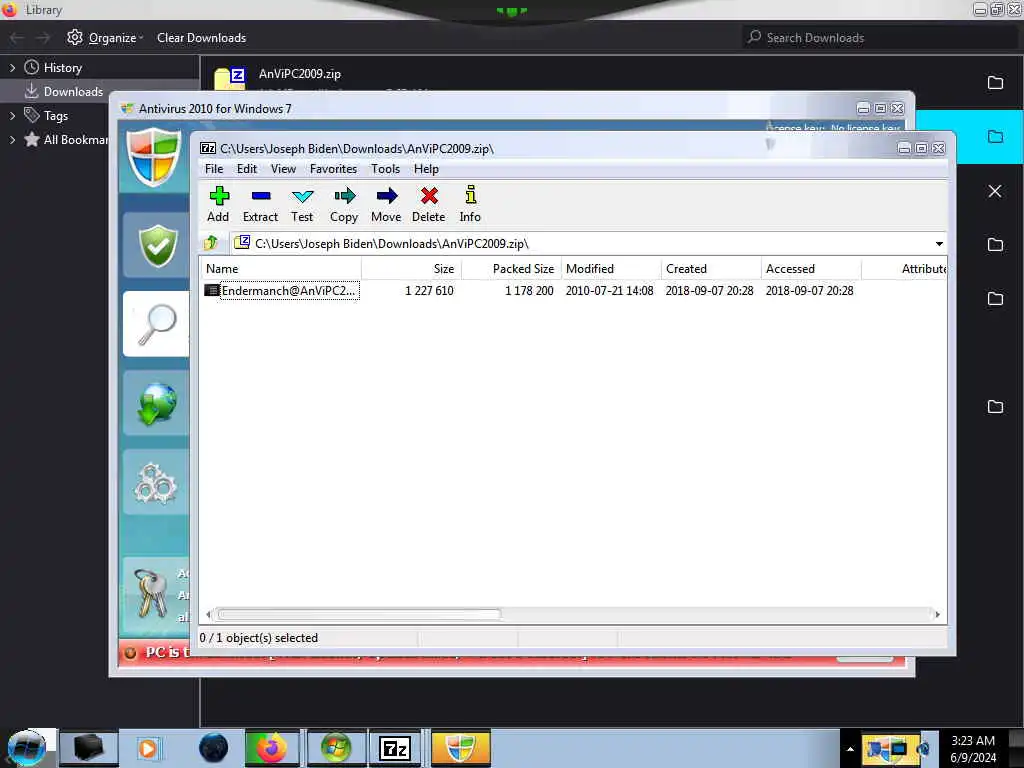Click the Copy toolbar icon
This screenshot has width=1024, height=768.
344,204
